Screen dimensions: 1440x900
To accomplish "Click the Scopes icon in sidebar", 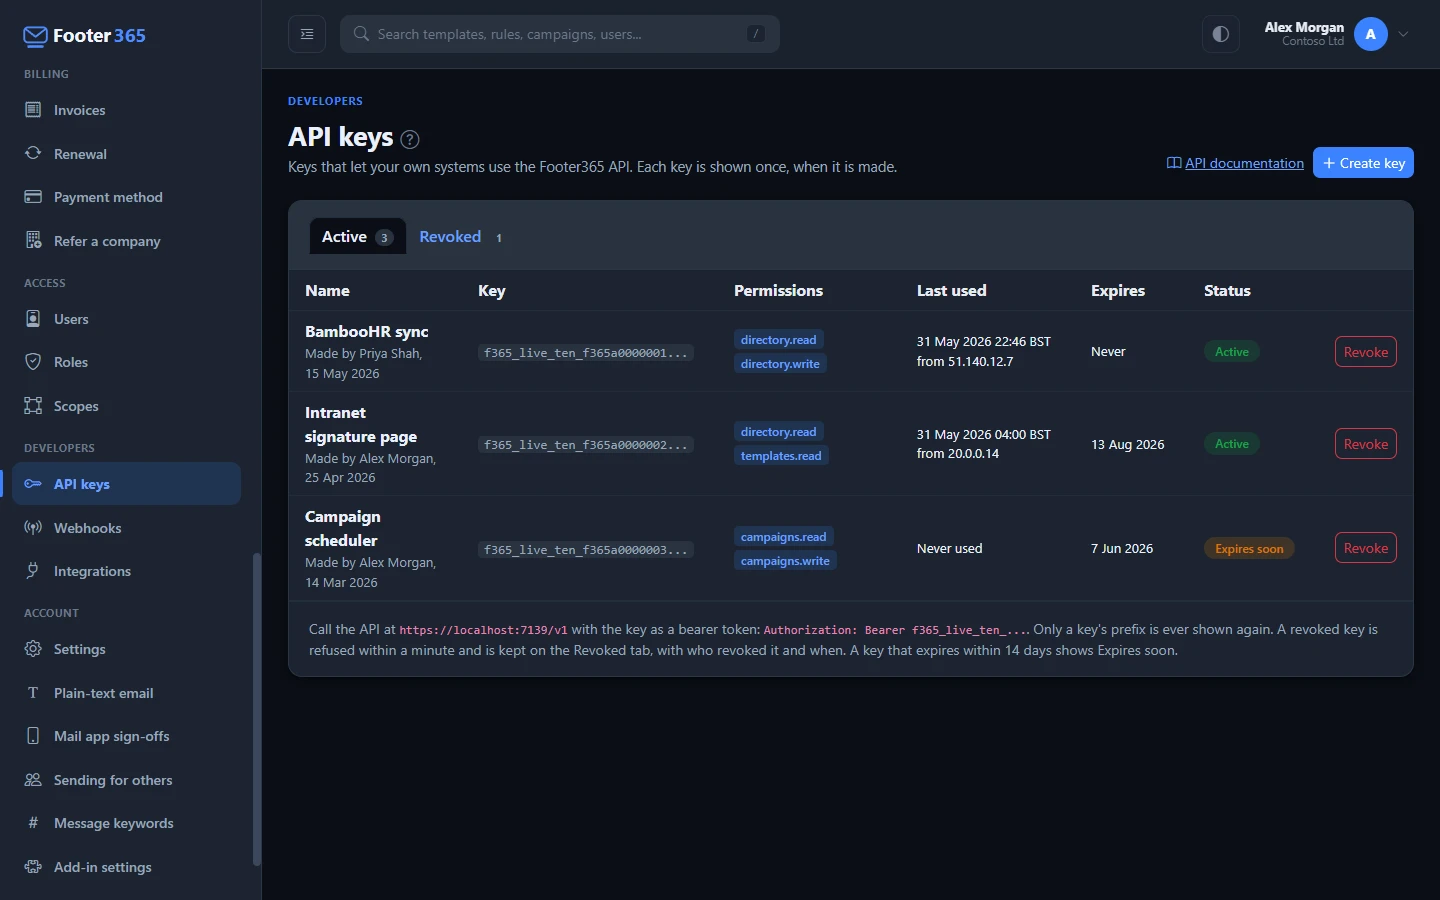I will (33, 406).
